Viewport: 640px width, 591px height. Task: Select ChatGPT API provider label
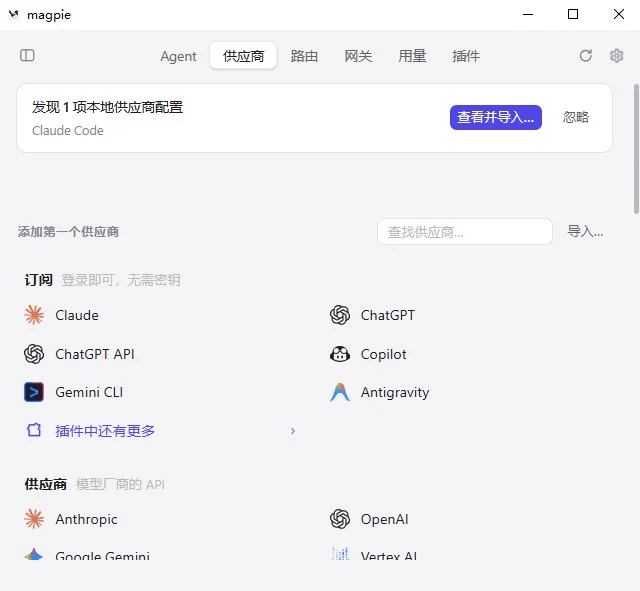tap(95, 354)
